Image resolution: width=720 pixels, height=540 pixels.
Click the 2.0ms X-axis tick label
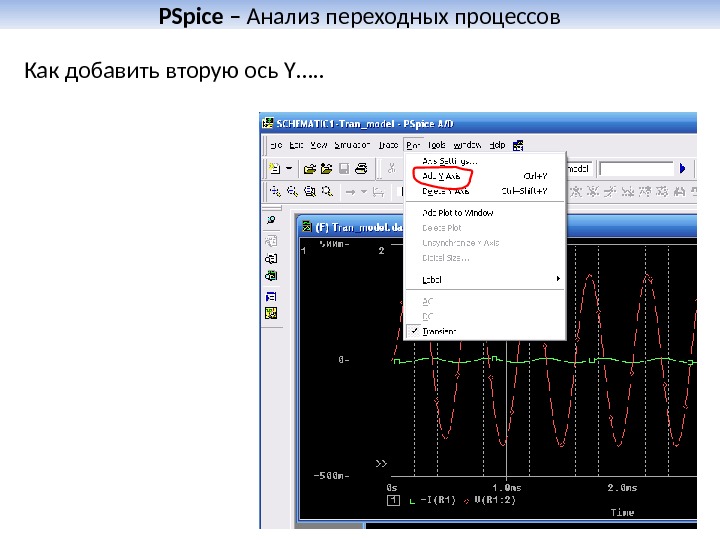click(x=622, y=488)
